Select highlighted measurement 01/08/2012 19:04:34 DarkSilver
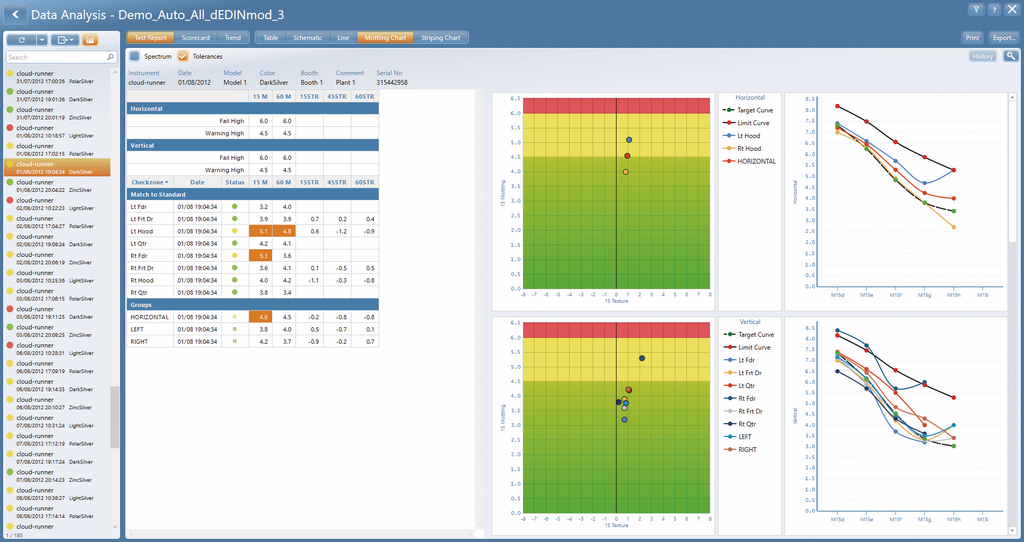The width and height of the screenshot is (1024, 542). [x=57, y=168]
